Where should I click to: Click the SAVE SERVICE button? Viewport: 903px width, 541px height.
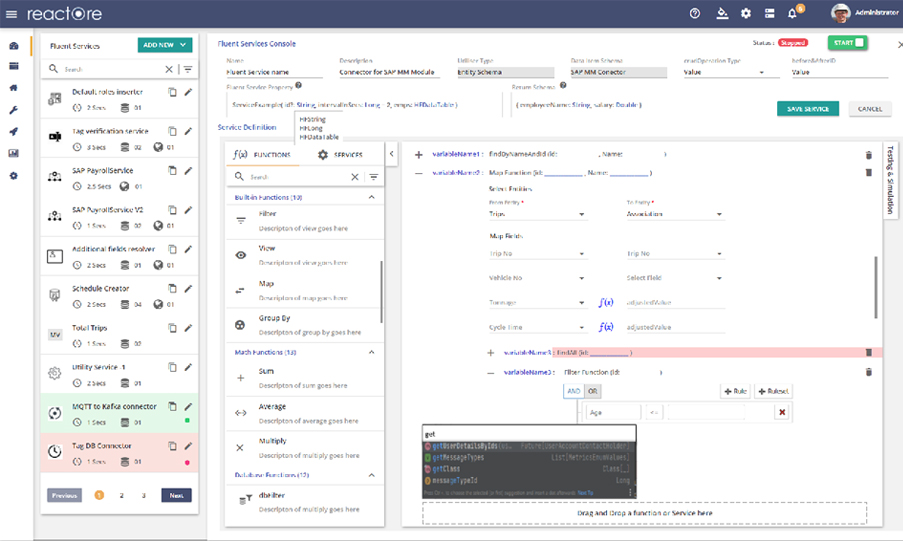pyautogui.click(x=808, y=108)
